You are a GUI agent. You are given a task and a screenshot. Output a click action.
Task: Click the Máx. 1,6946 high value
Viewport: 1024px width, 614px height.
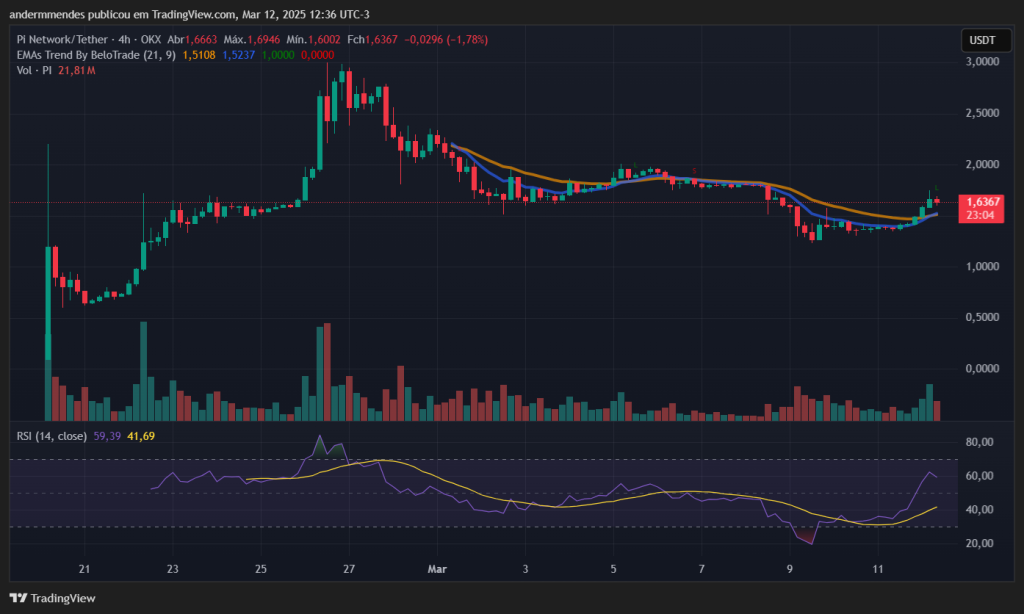(251, 40)
